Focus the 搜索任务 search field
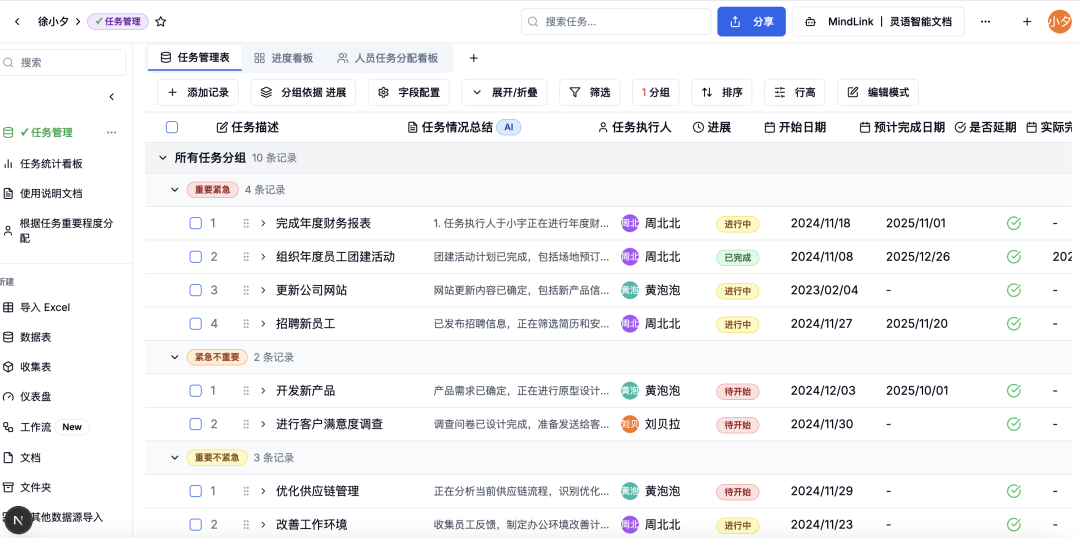This screenshot has height=538, width=1080. (x=616, y=22)
